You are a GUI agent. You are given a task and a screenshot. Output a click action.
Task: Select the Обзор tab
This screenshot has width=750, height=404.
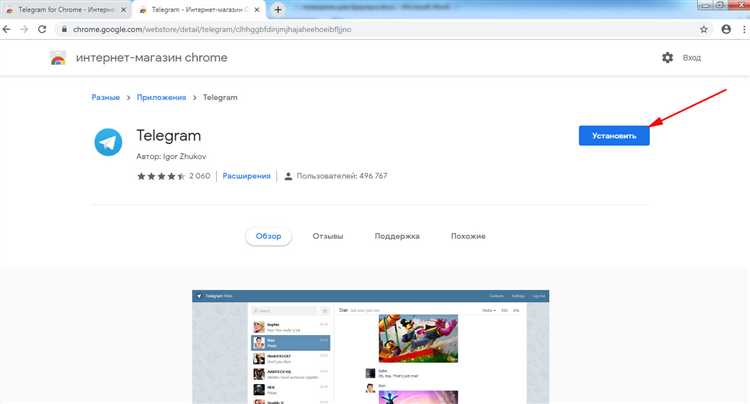(268, 236)
